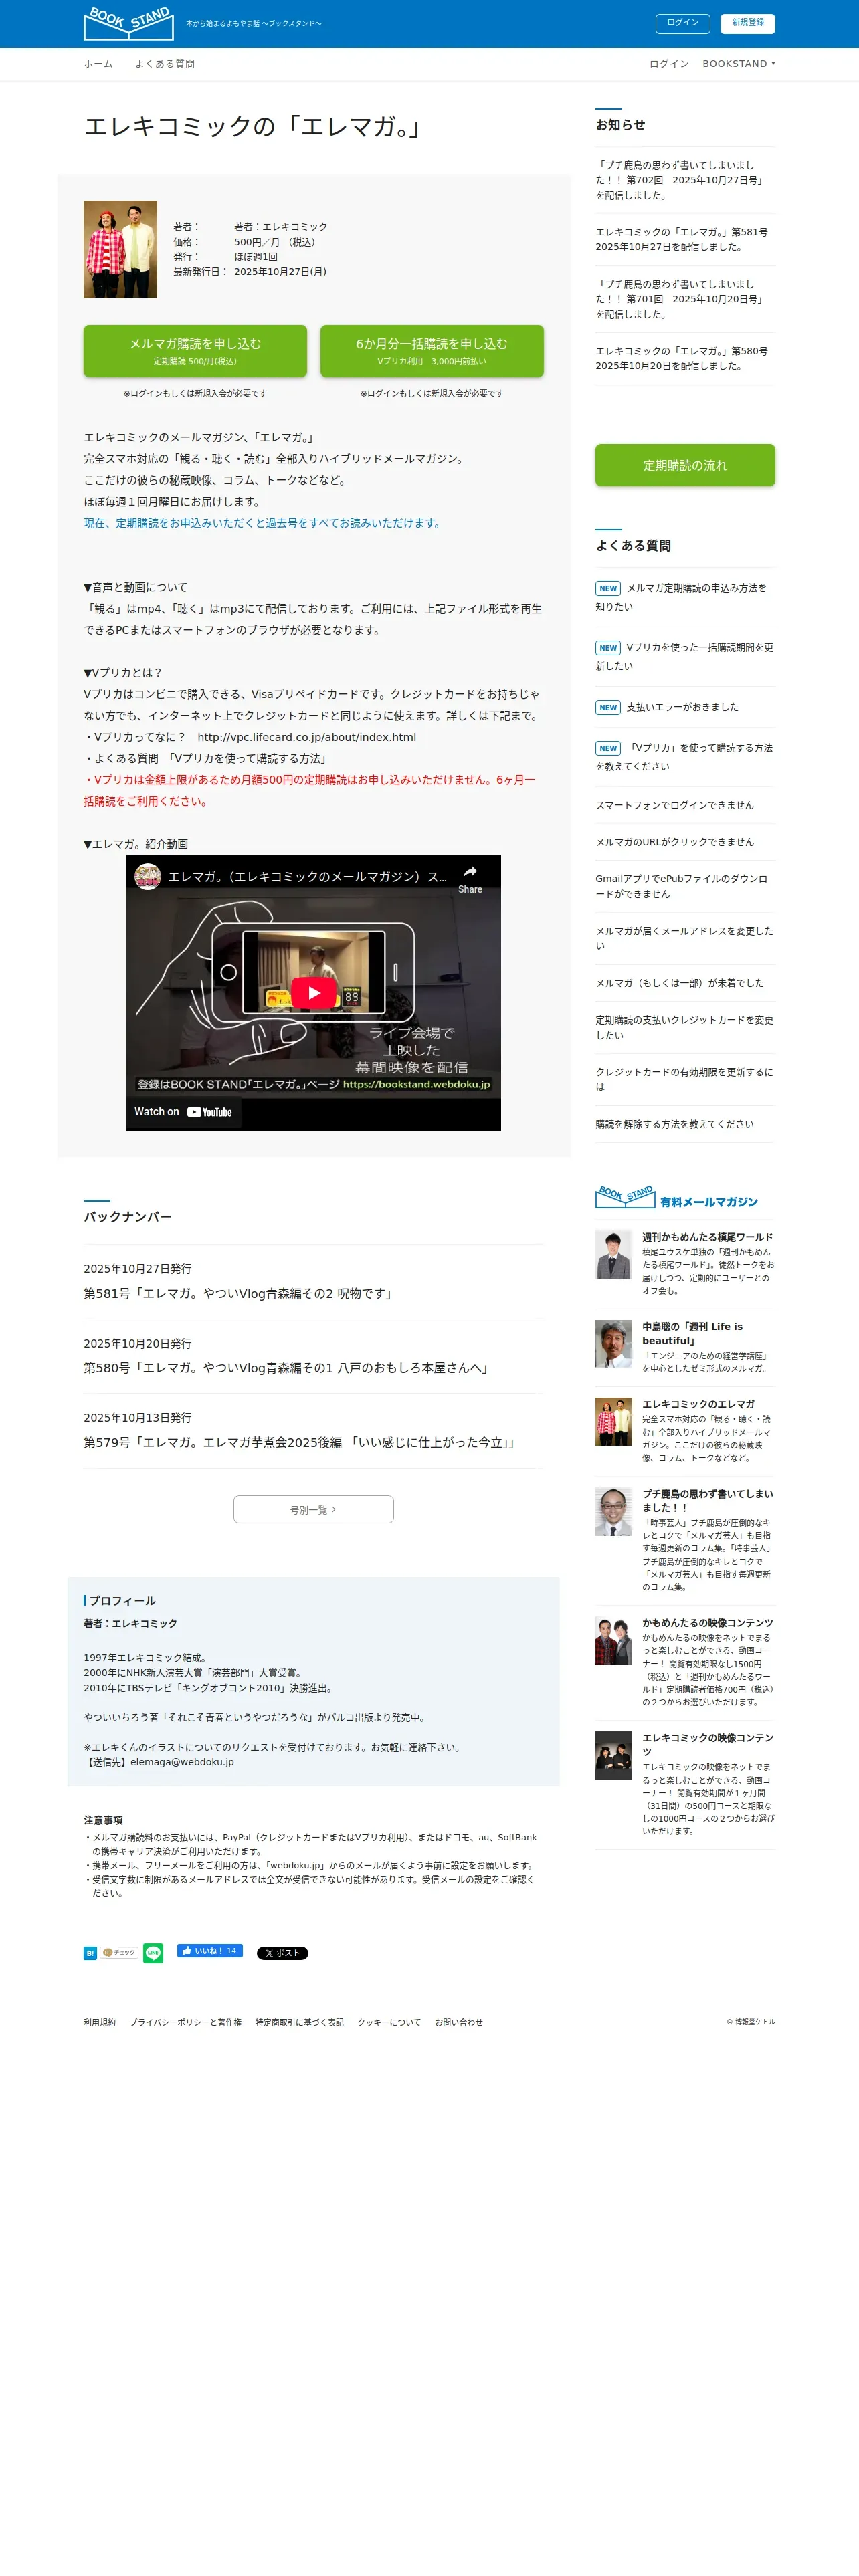The image size is (859, 2576).
Task: Open news item エレマガ 第581号 配信
Action: coord(683,239)
